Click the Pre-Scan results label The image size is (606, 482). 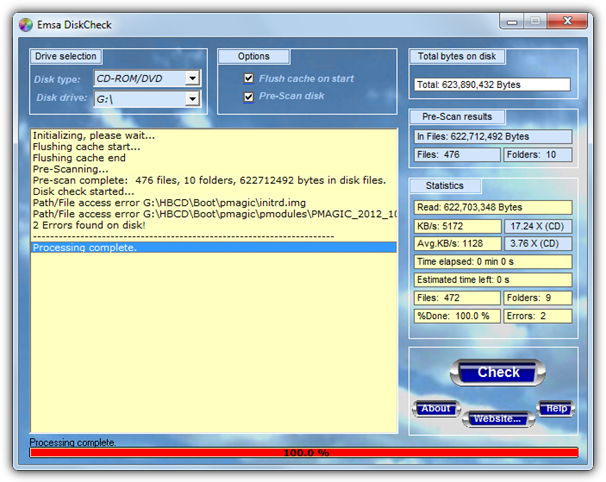click(457, 117)
